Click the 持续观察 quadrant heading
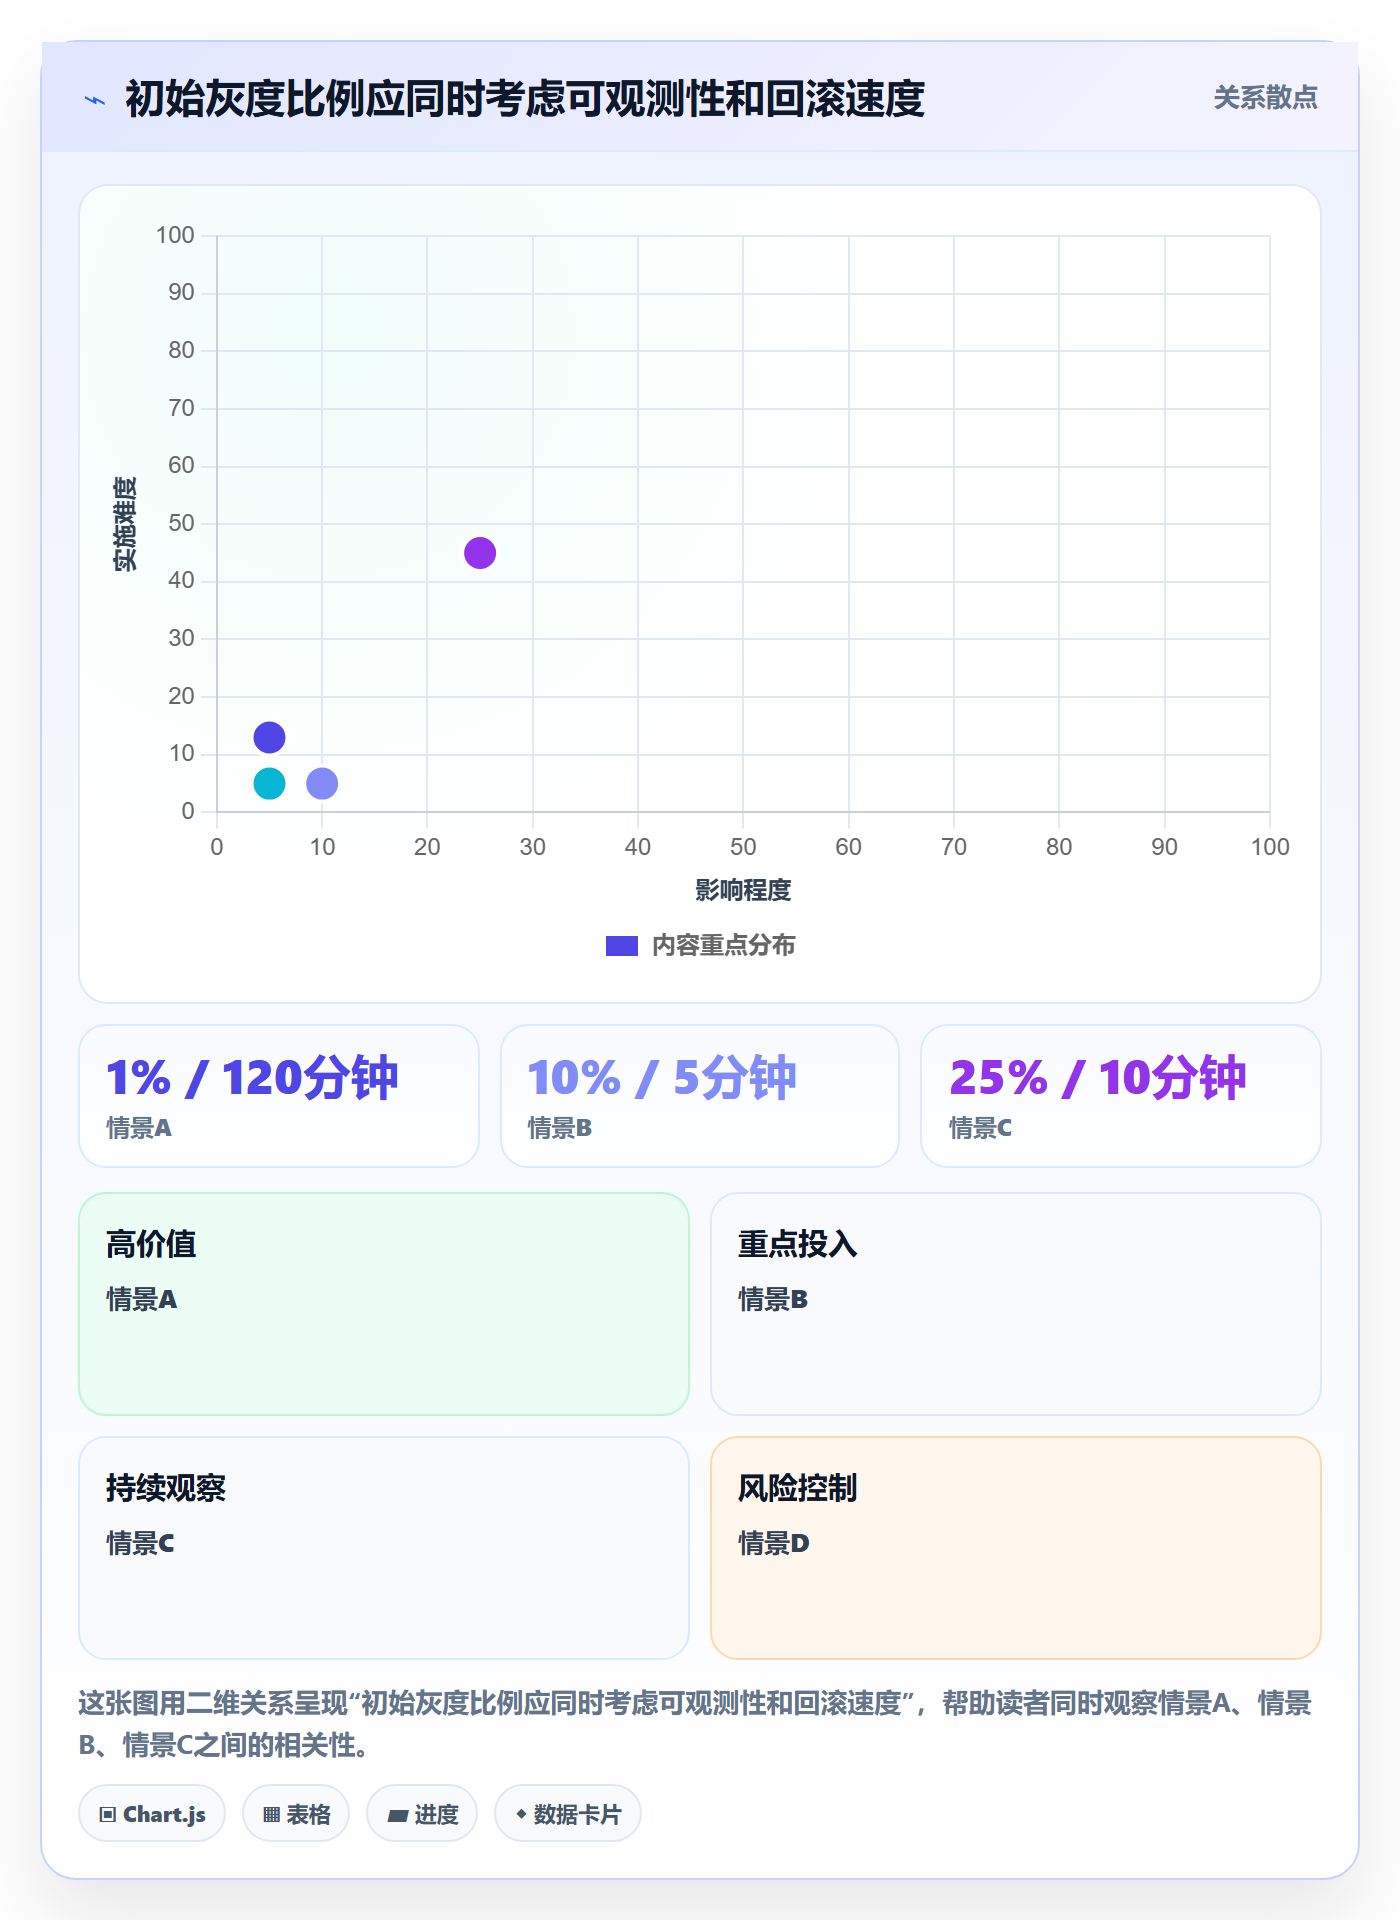Screen dimensions: 1400x1920 pos(166,1488)
